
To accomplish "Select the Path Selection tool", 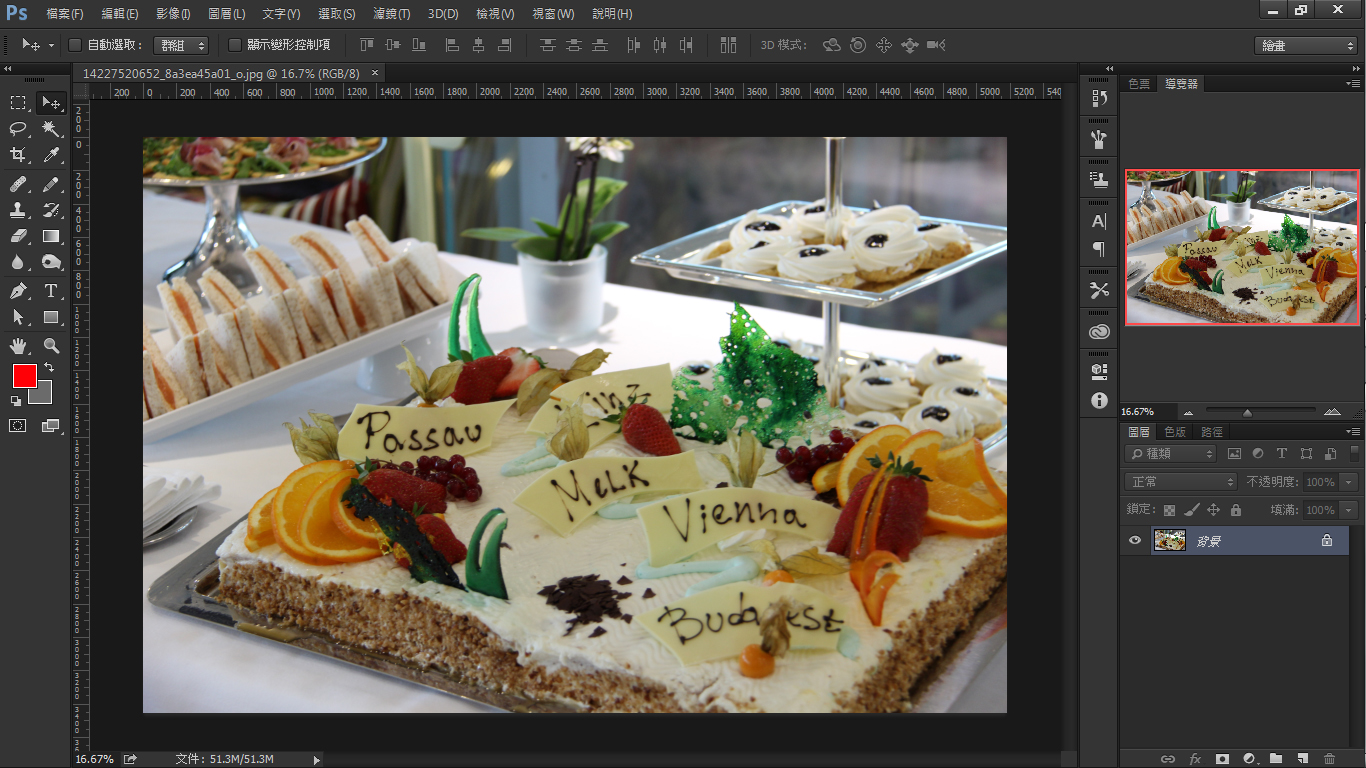I will [x=18, y=317].
